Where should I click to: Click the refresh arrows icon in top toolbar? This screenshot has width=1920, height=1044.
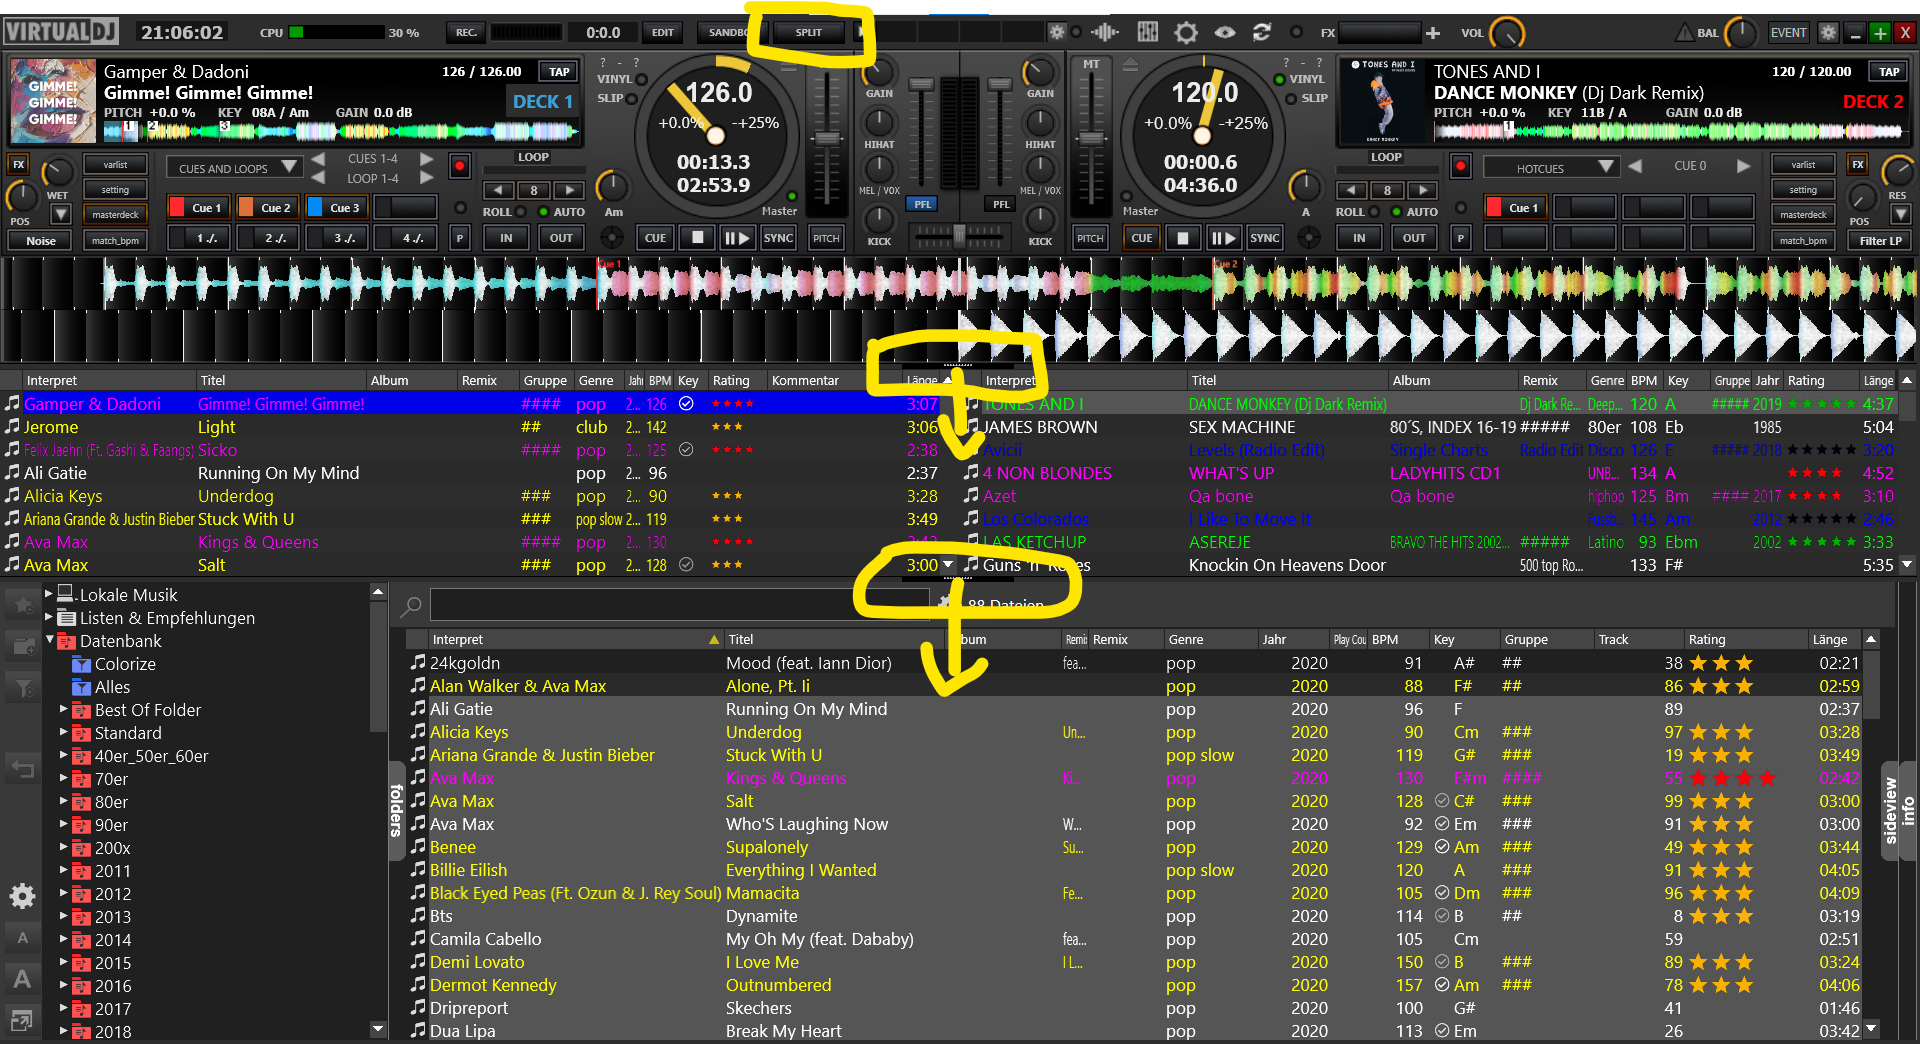click(x=1262, y=32)
